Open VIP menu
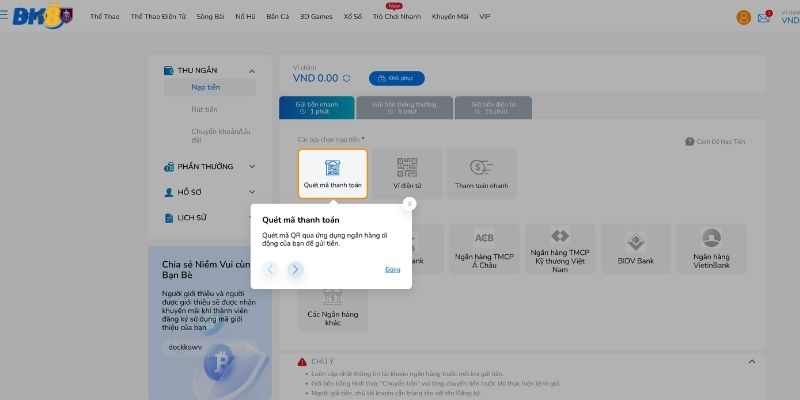 [485, 16]
